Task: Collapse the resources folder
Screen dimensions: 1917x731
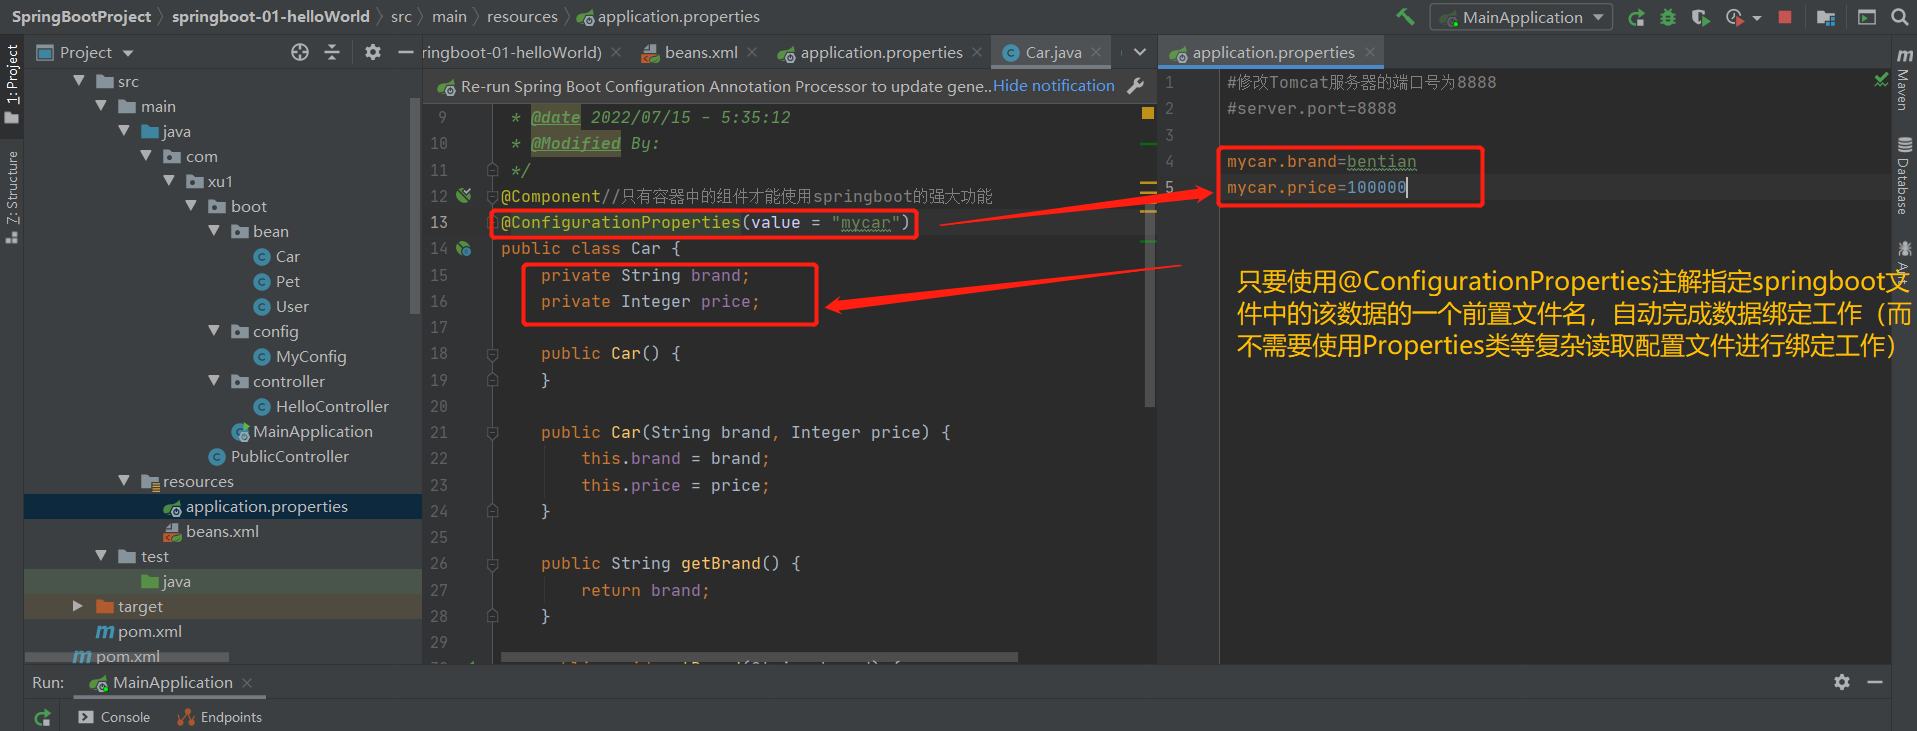Action: 124,480
